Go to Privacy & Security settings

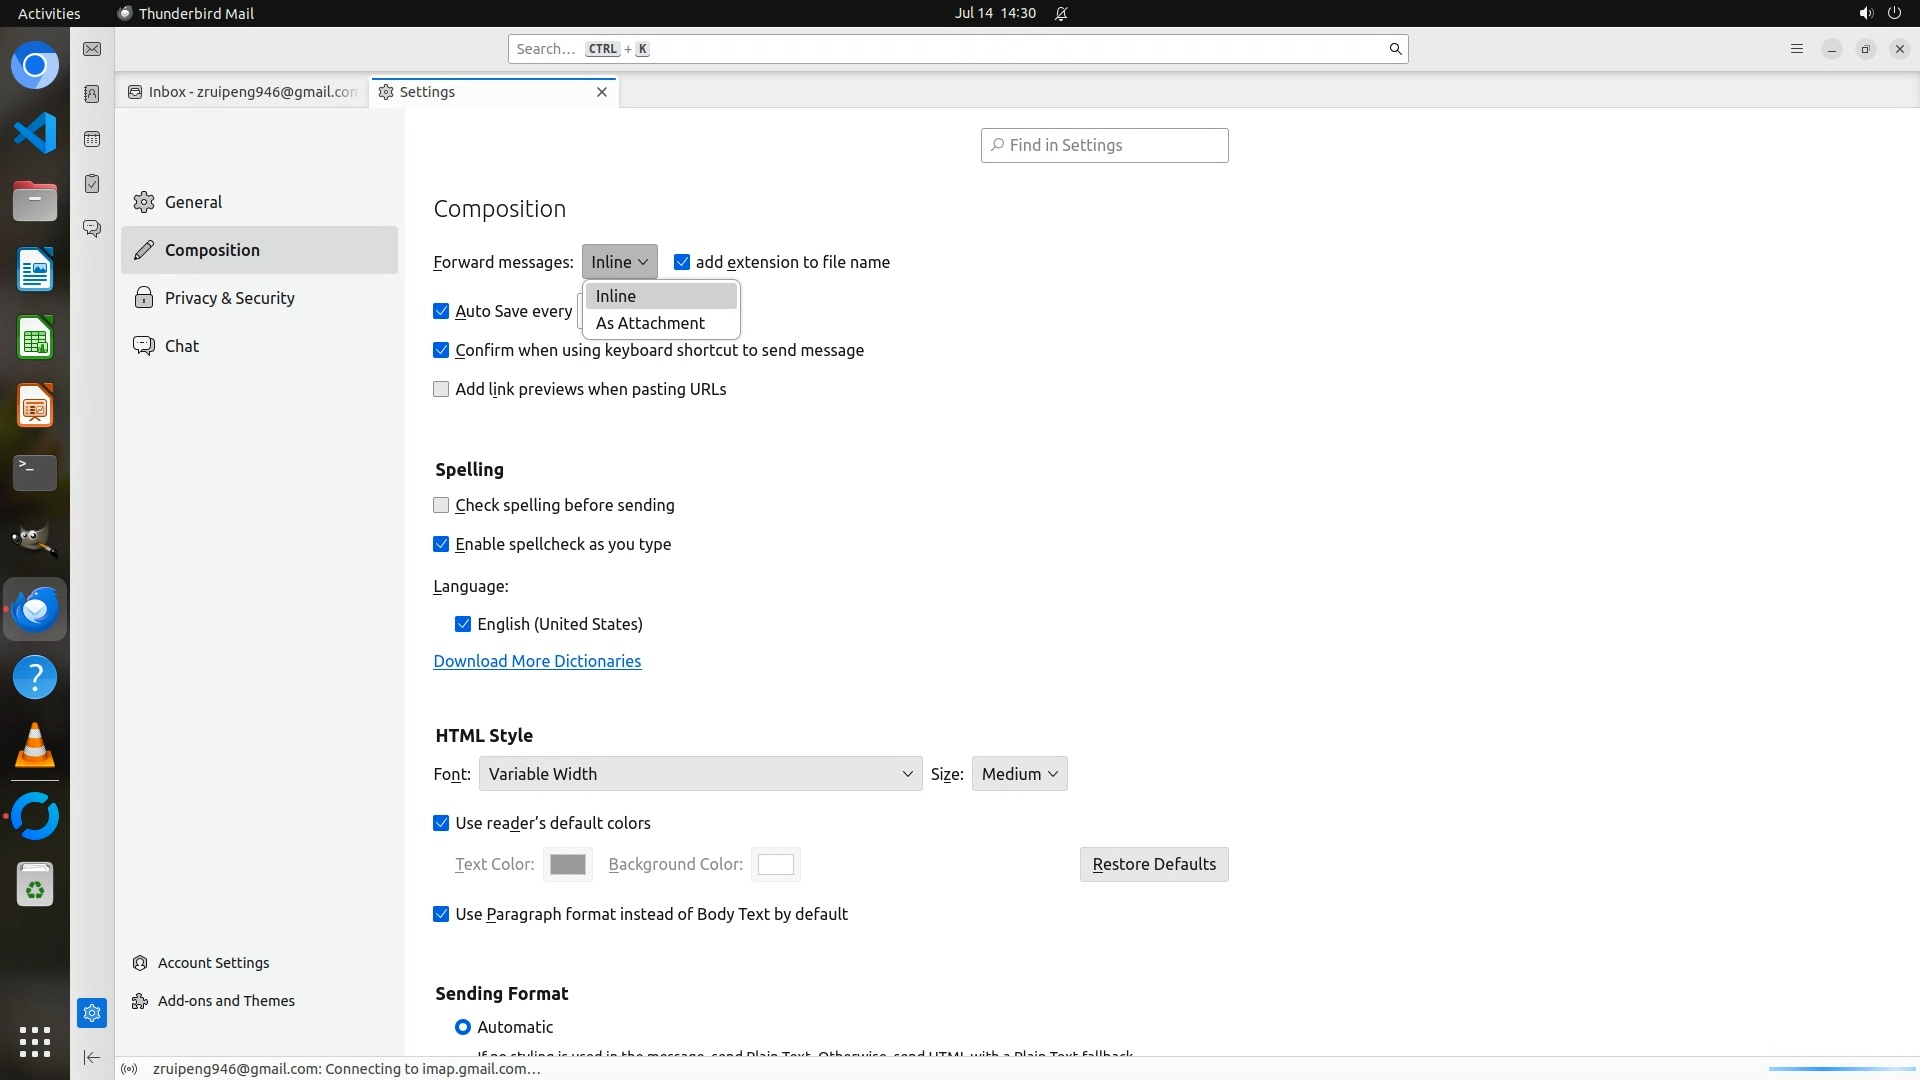click(x=229, y=298)
